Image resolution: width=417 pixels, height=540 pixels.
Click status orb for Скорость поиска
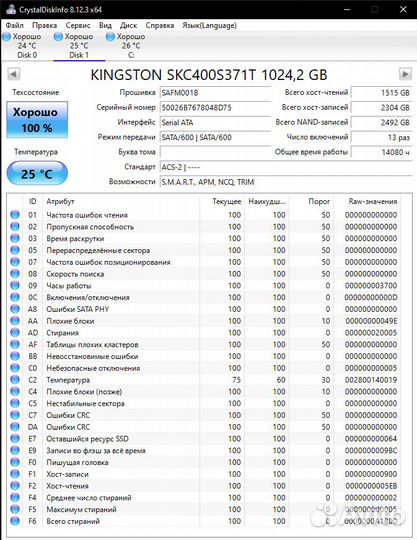15,274
